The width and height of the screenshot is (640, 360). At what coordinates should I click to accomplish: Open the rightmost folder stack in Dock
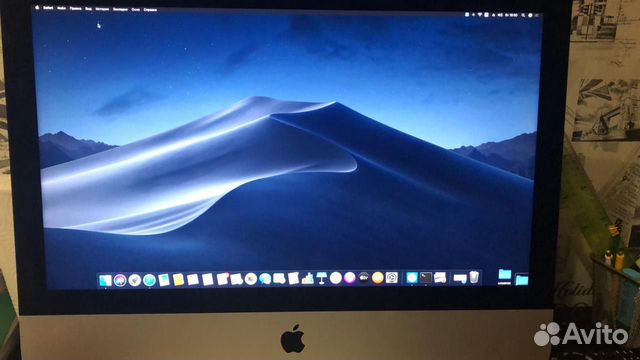521,280
